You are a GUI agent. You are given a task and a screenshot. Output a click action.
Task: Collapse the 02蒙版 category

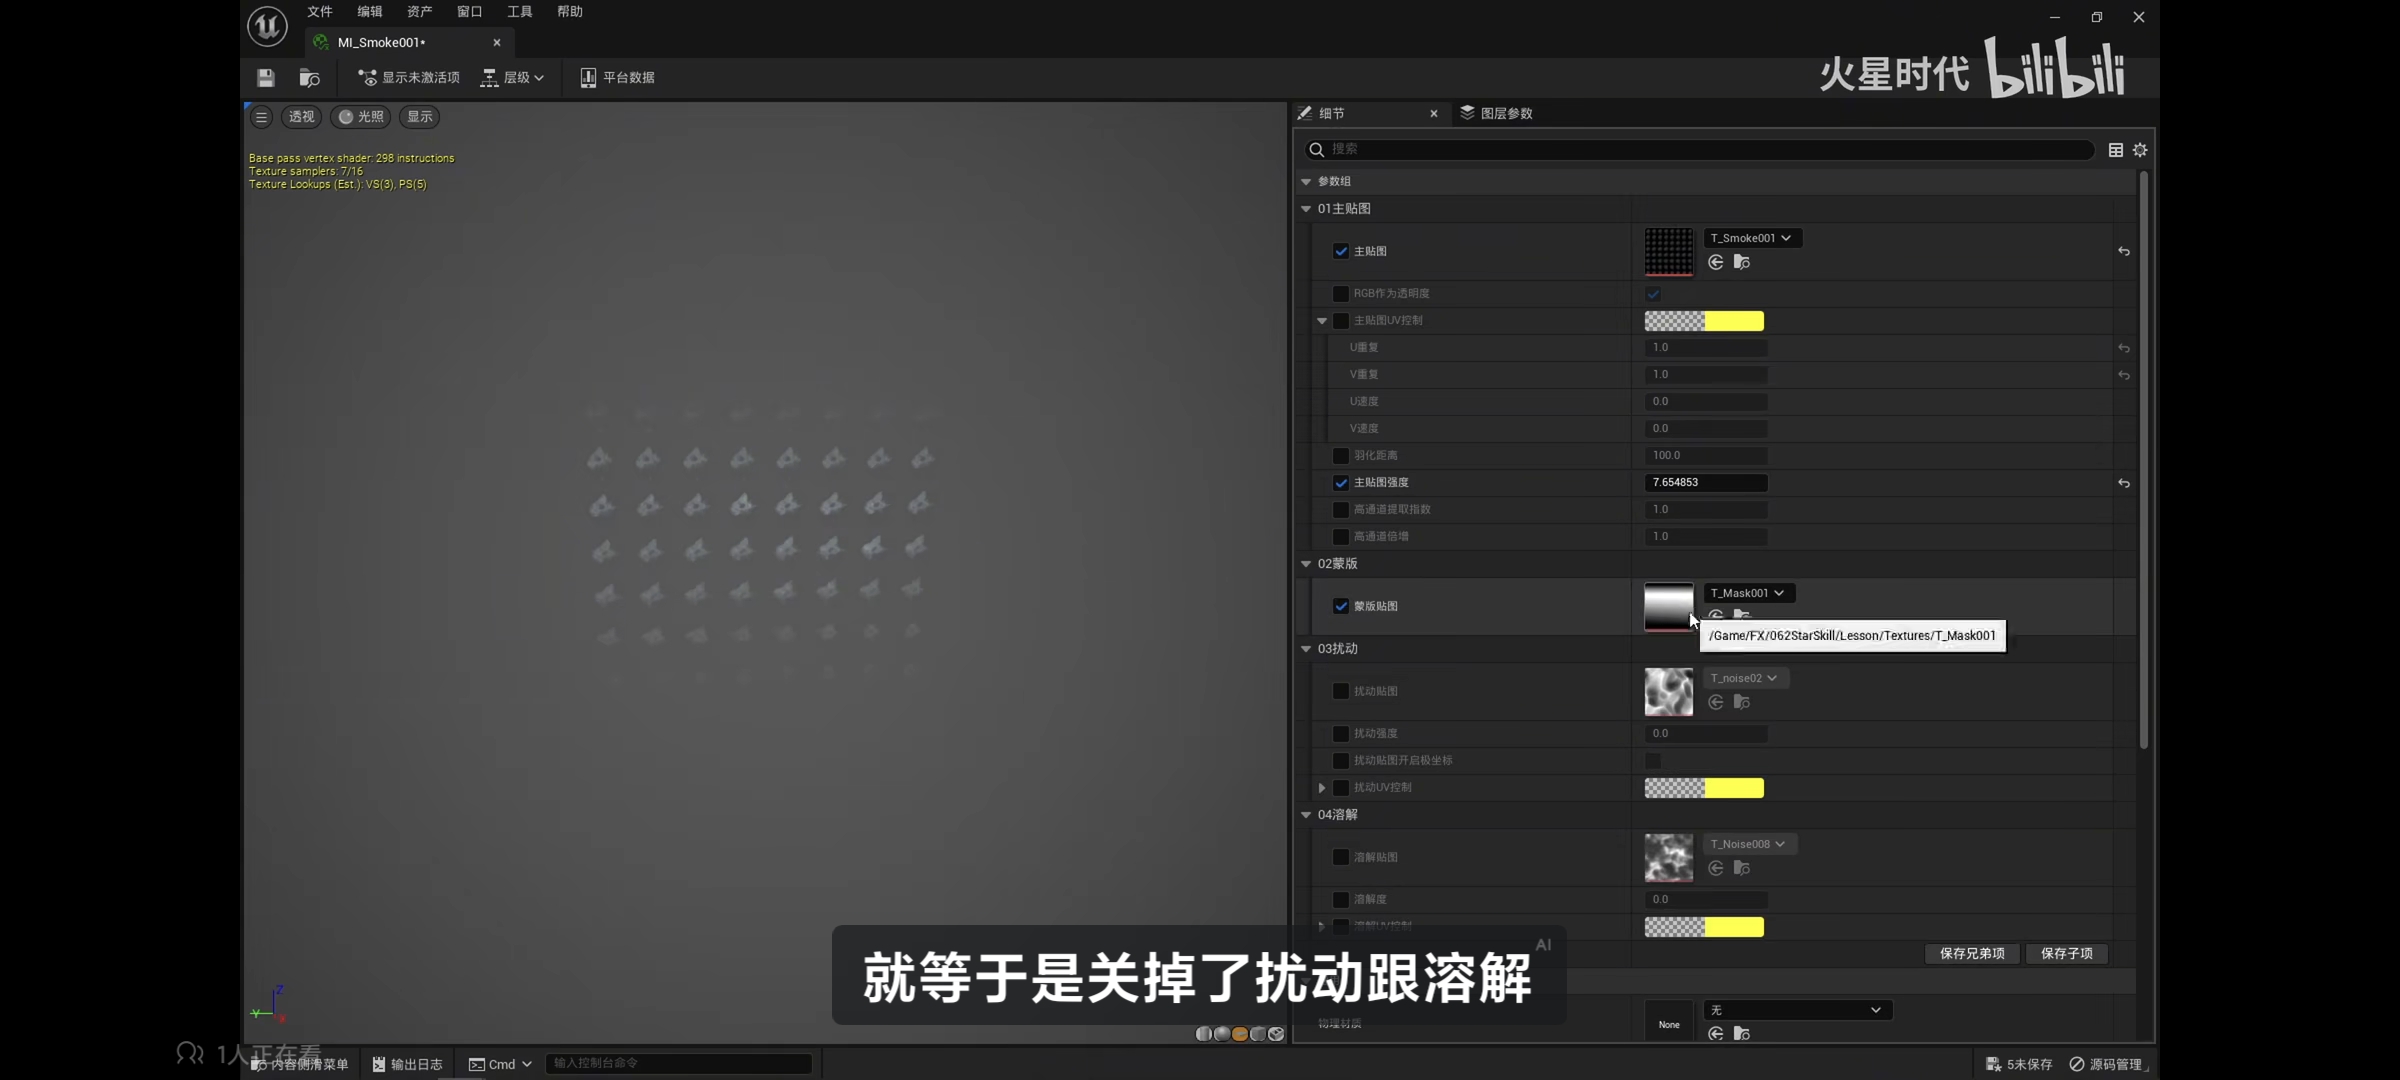tap(1306, 564)
